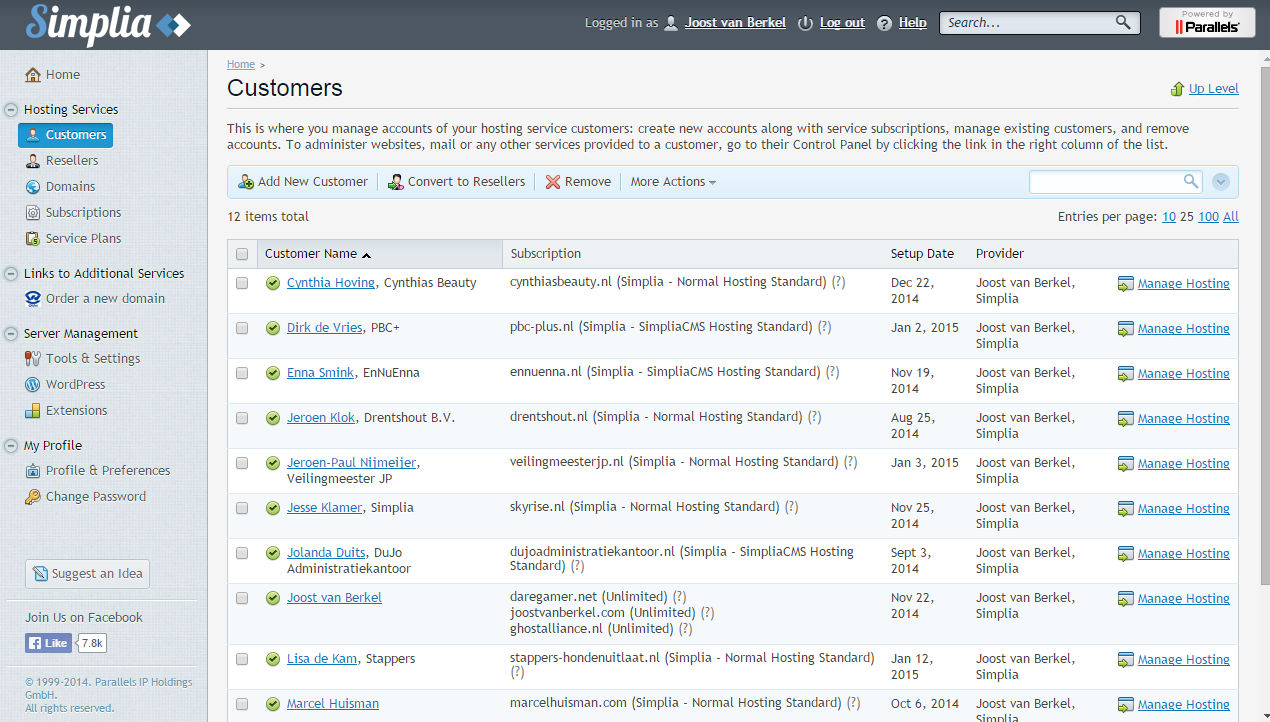Viewport: 1270px width, 722px height.
Task: Click the Log out link
Action: click(842, 23)
